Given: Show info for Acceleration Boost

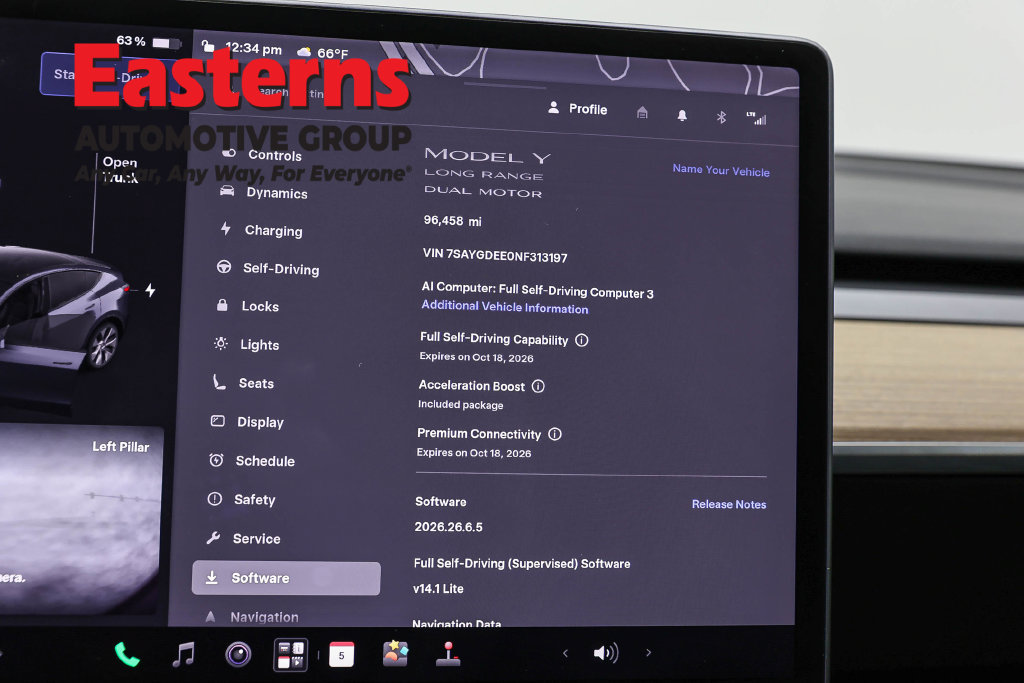Looking at the screenshot, I should (x=538, y=387).
